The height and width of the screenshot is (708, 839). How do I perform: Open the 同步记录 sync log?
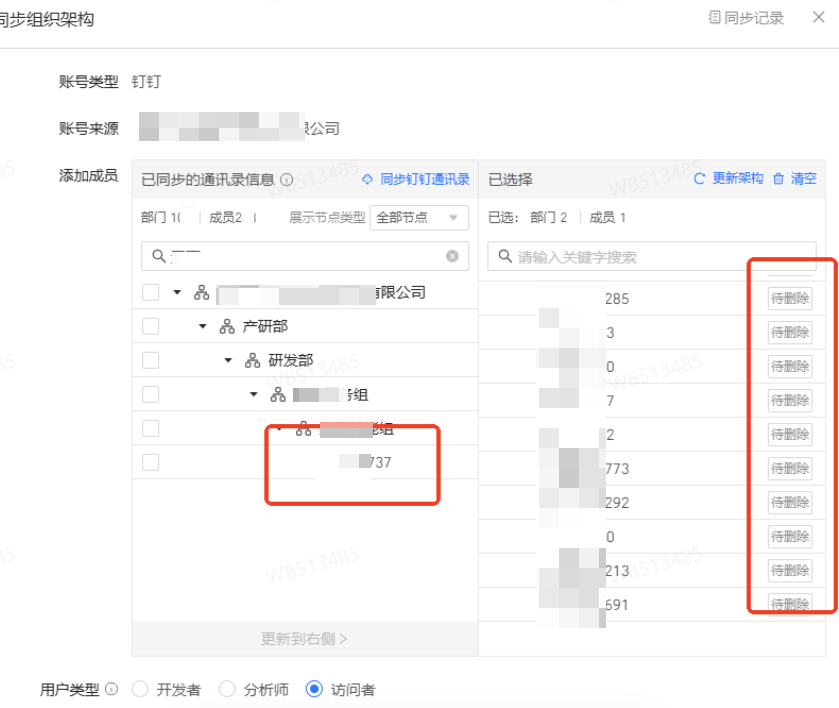point(745,18)
